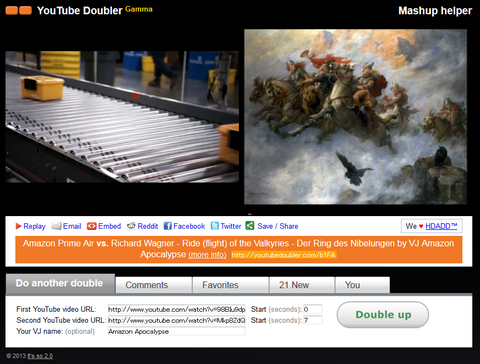Click the red Replay triangle icon

pos(18,226)
